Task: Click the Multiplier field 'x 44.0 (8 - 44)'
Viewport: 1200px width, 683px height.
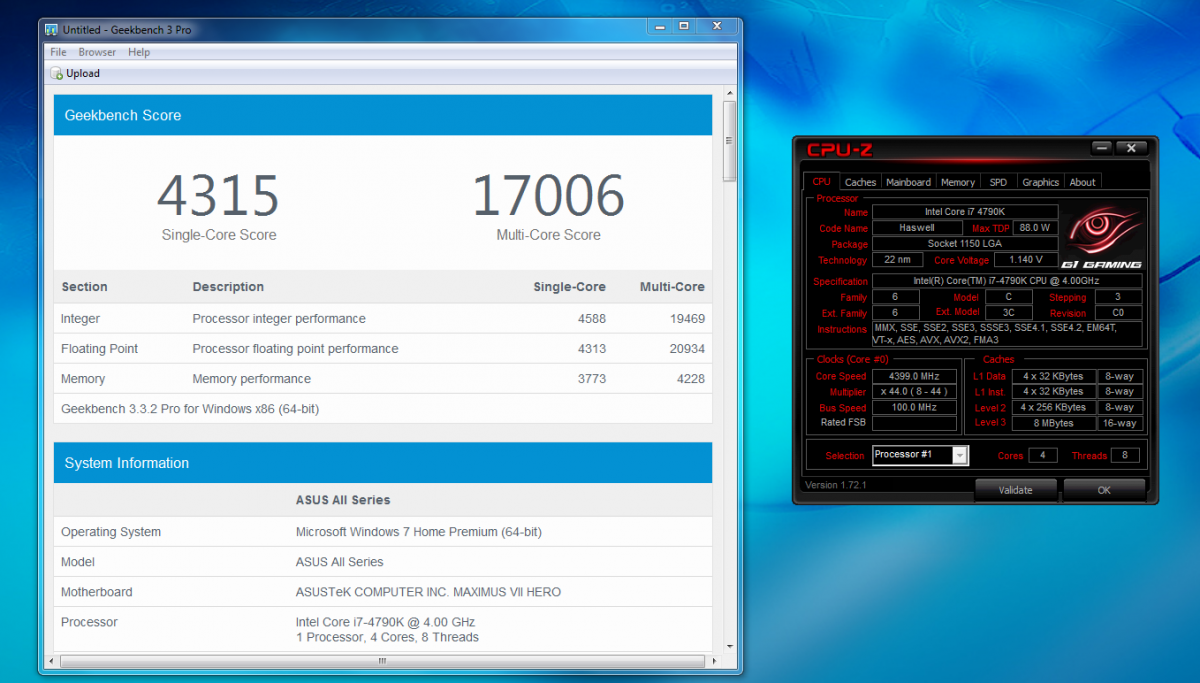Action: (x=914, y=391)
